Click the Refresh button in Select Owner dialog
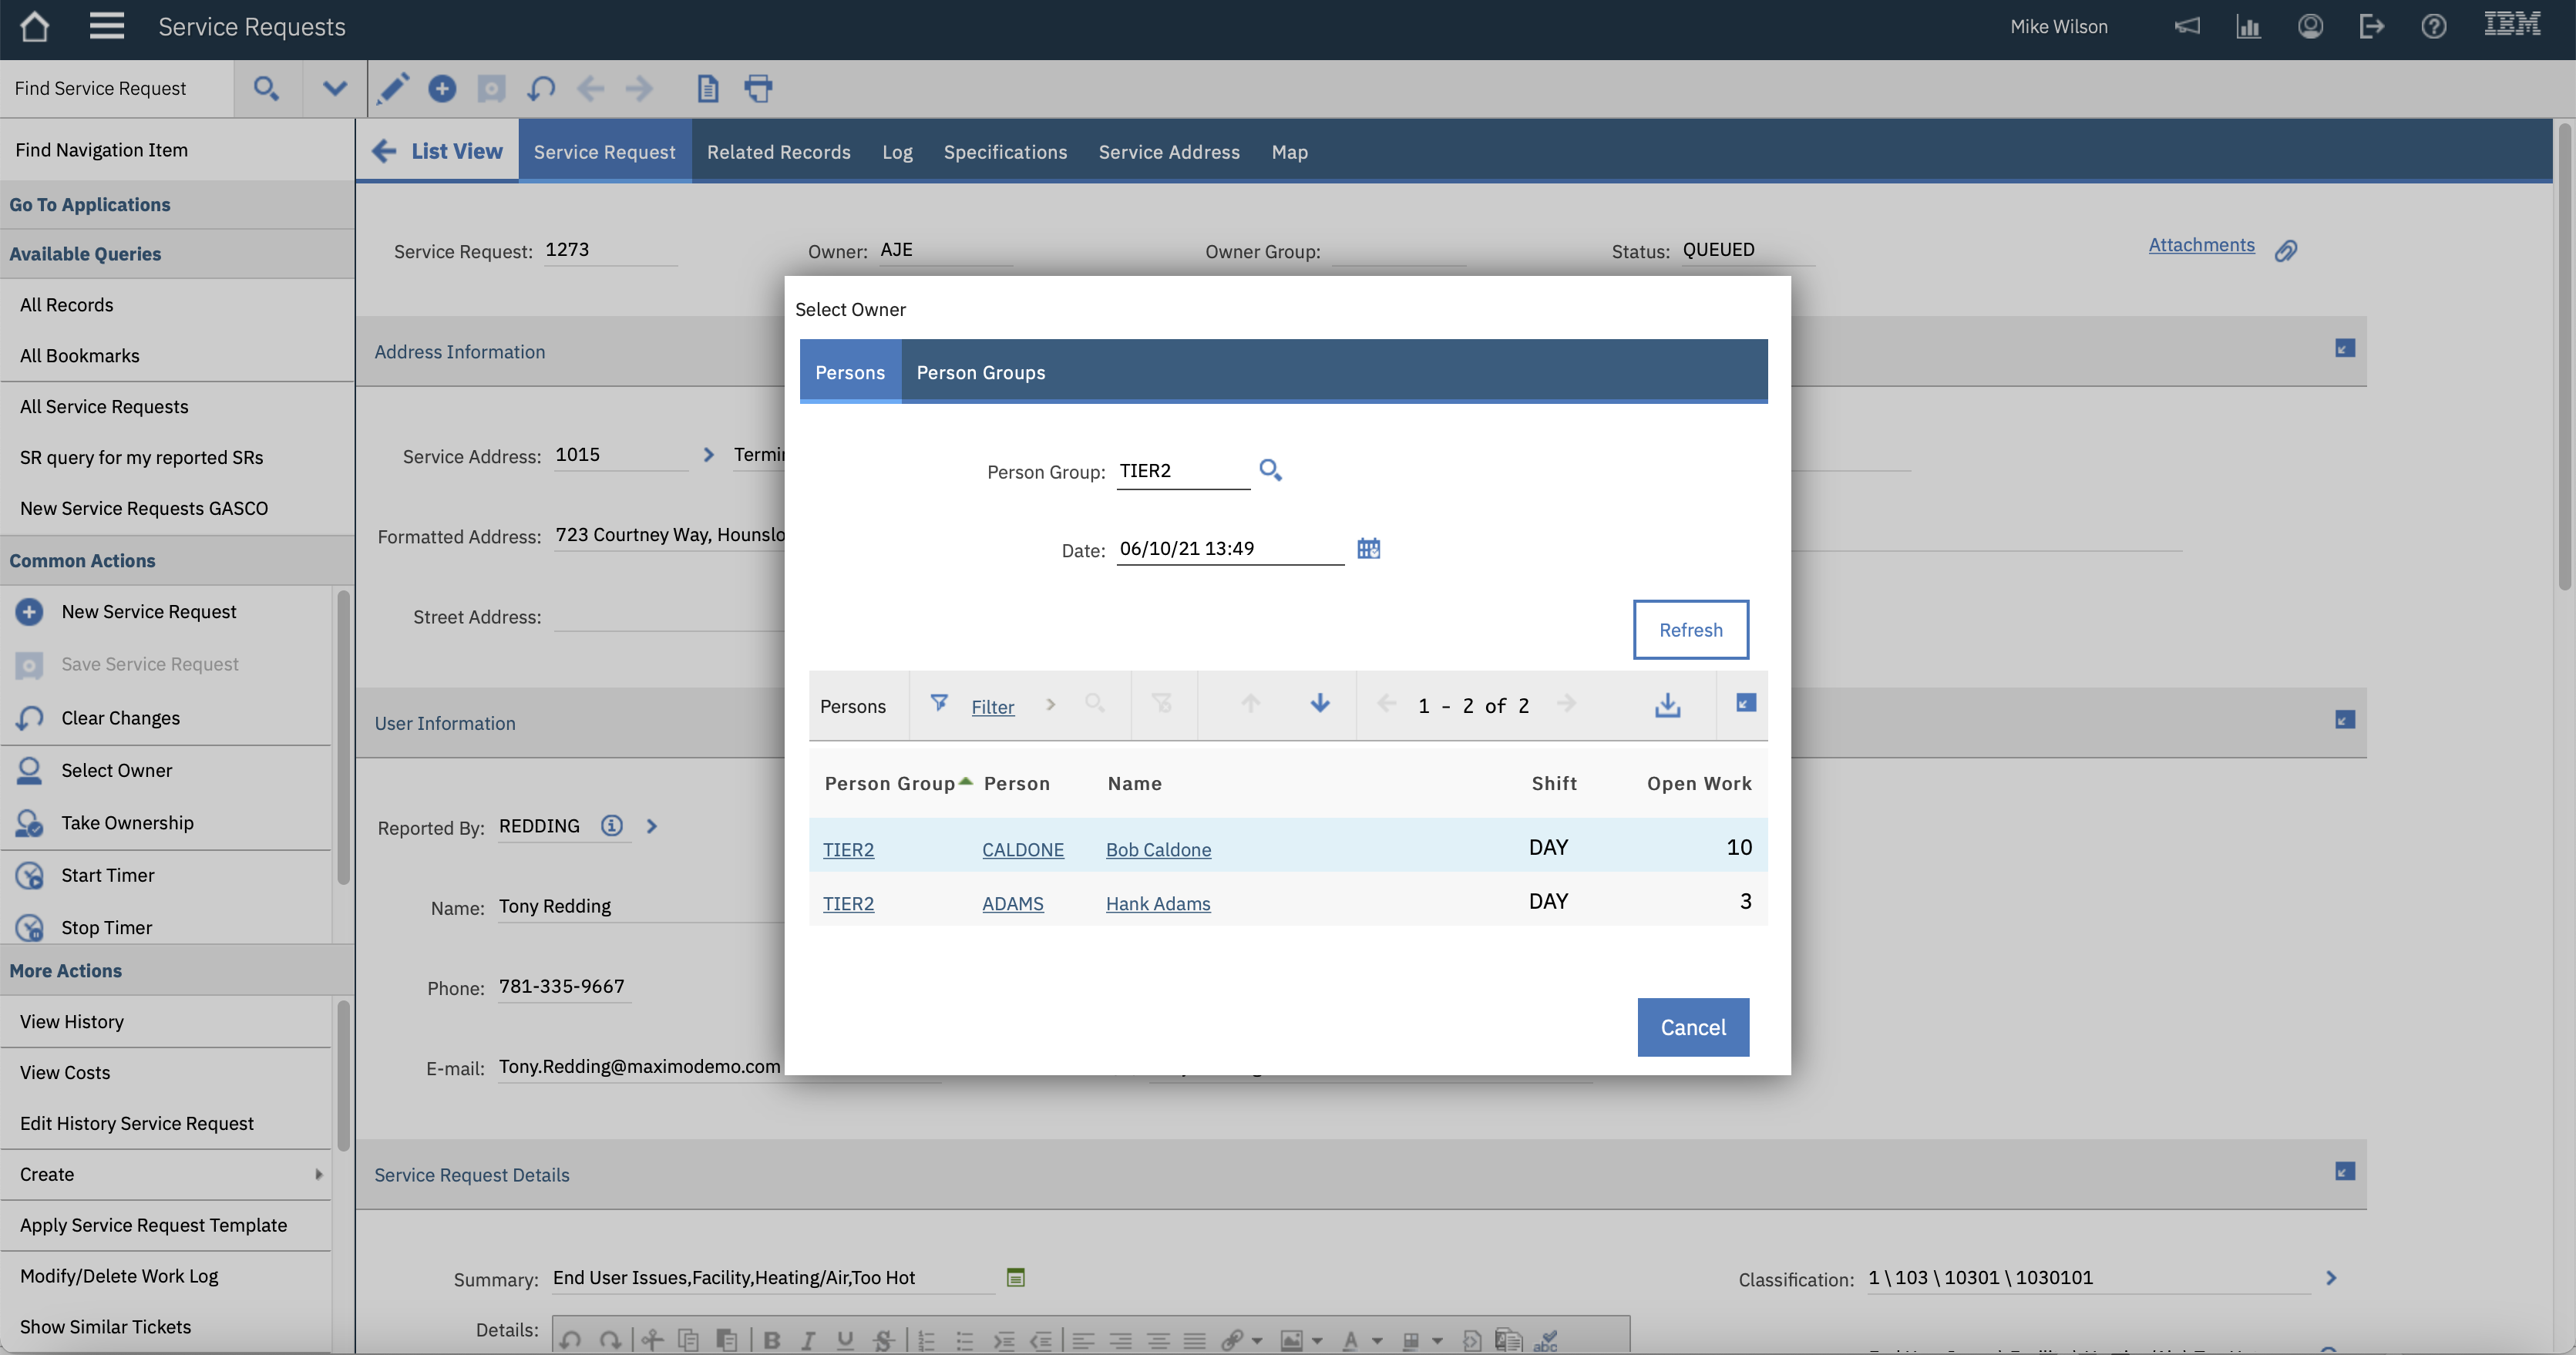The image size is (2576, 1355). point(1690,629)
